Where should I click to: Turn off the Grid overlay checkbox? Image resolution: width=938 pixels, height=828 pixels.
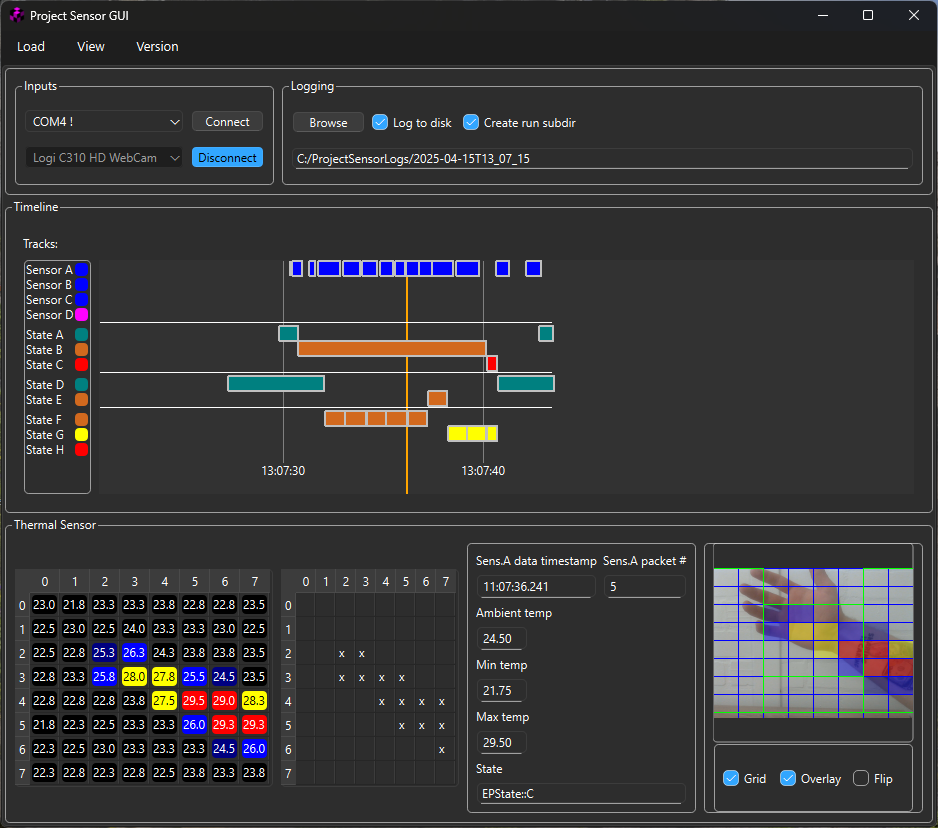(731, 778)
